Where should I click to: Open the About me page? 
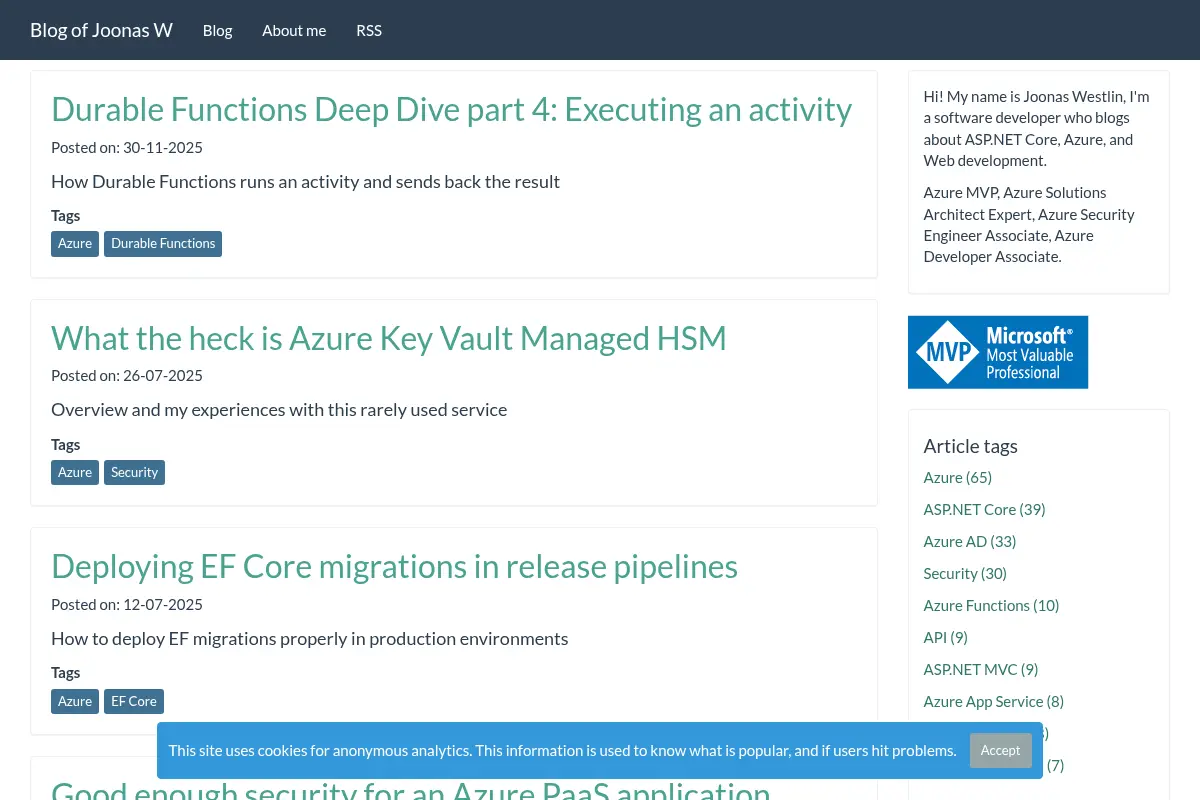294,30
